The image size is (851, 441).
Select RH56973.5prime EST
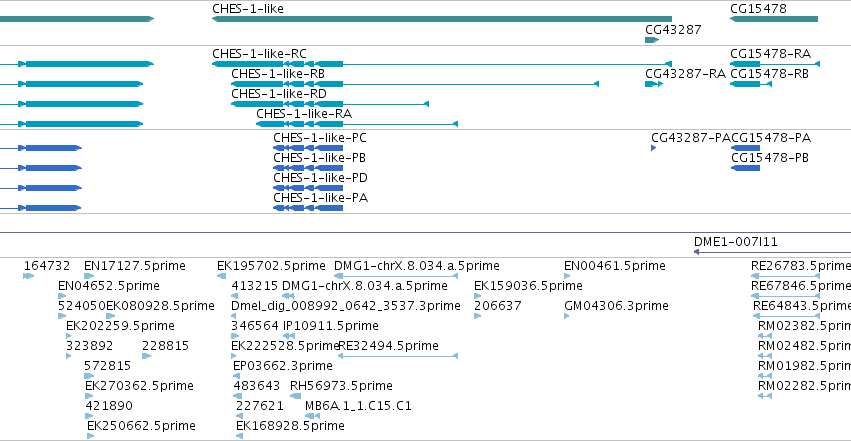pos(295,397)
